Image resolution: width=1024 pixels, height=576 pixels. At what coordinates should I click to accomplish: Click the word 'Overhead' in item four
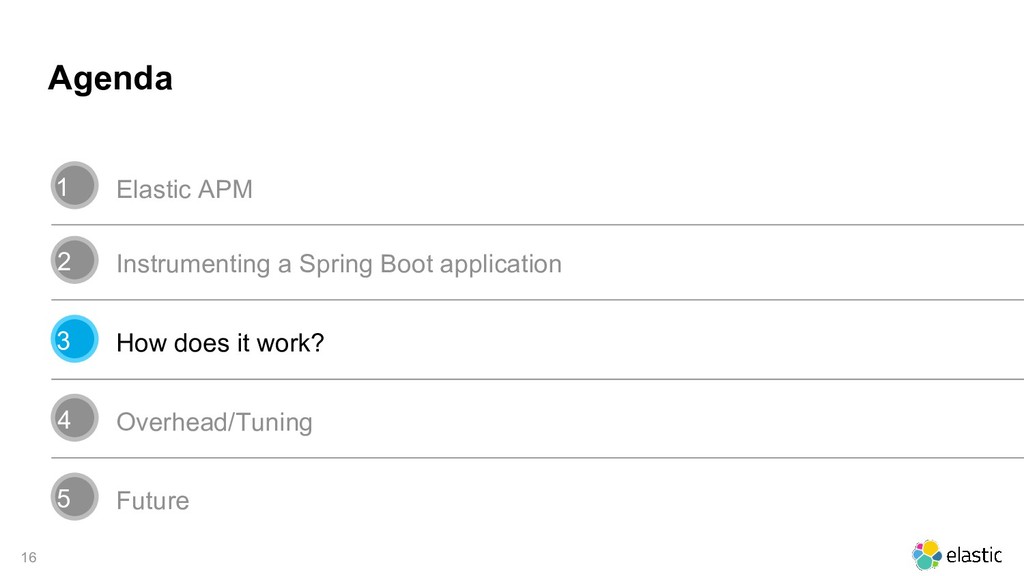pyautogui.click(x=172, y=422)
